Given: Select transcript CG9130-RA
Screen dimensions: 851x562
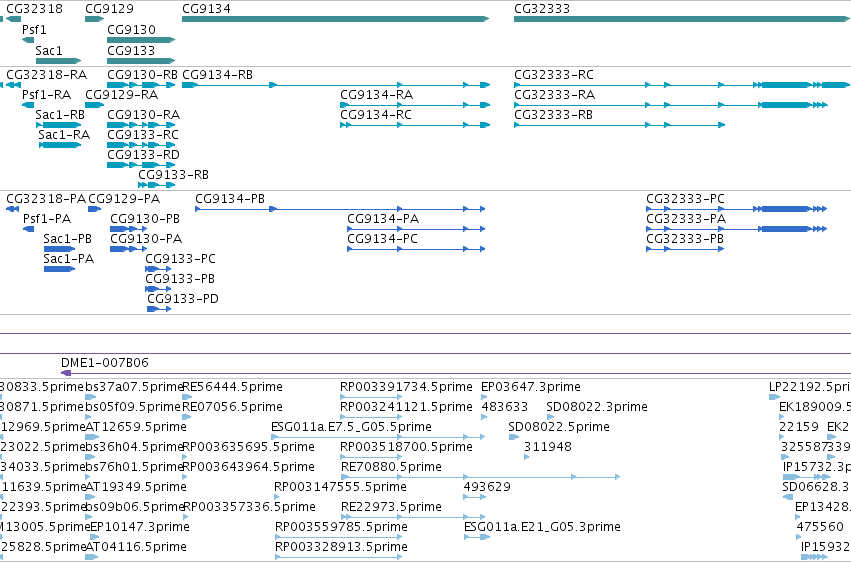Looking at the screenshot, I should point(141,125).
